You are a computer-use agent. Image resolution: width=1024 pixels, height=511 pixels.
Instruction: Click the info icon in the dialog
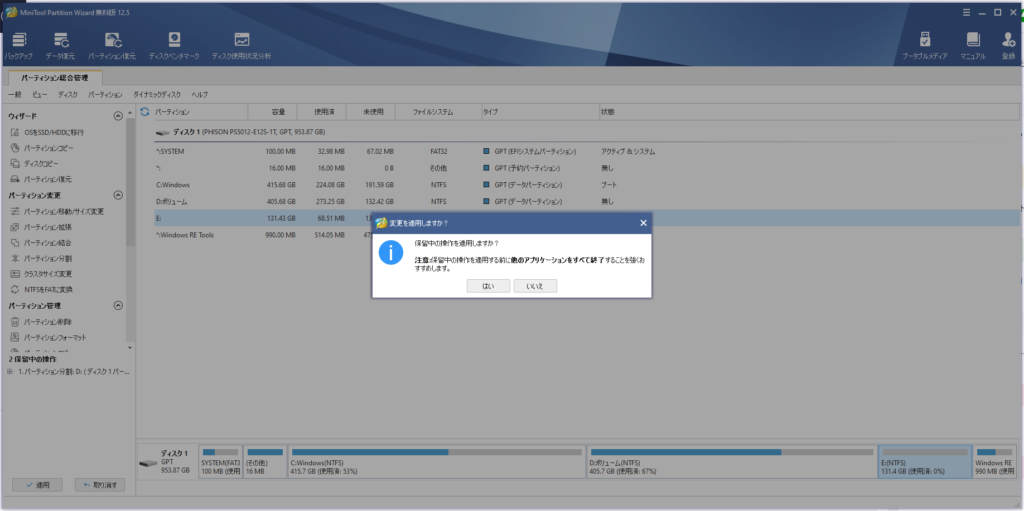[391, 252]
